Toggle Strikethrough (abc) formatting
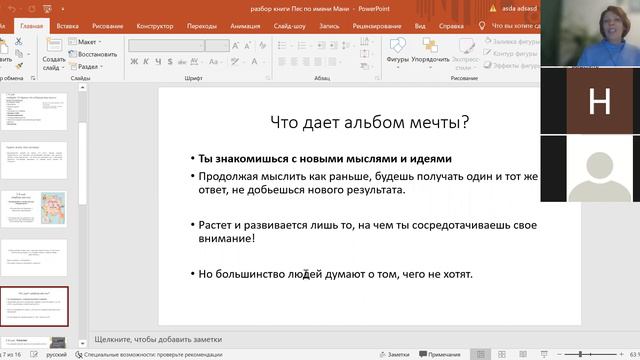640x360 pixels. [182, 62]
